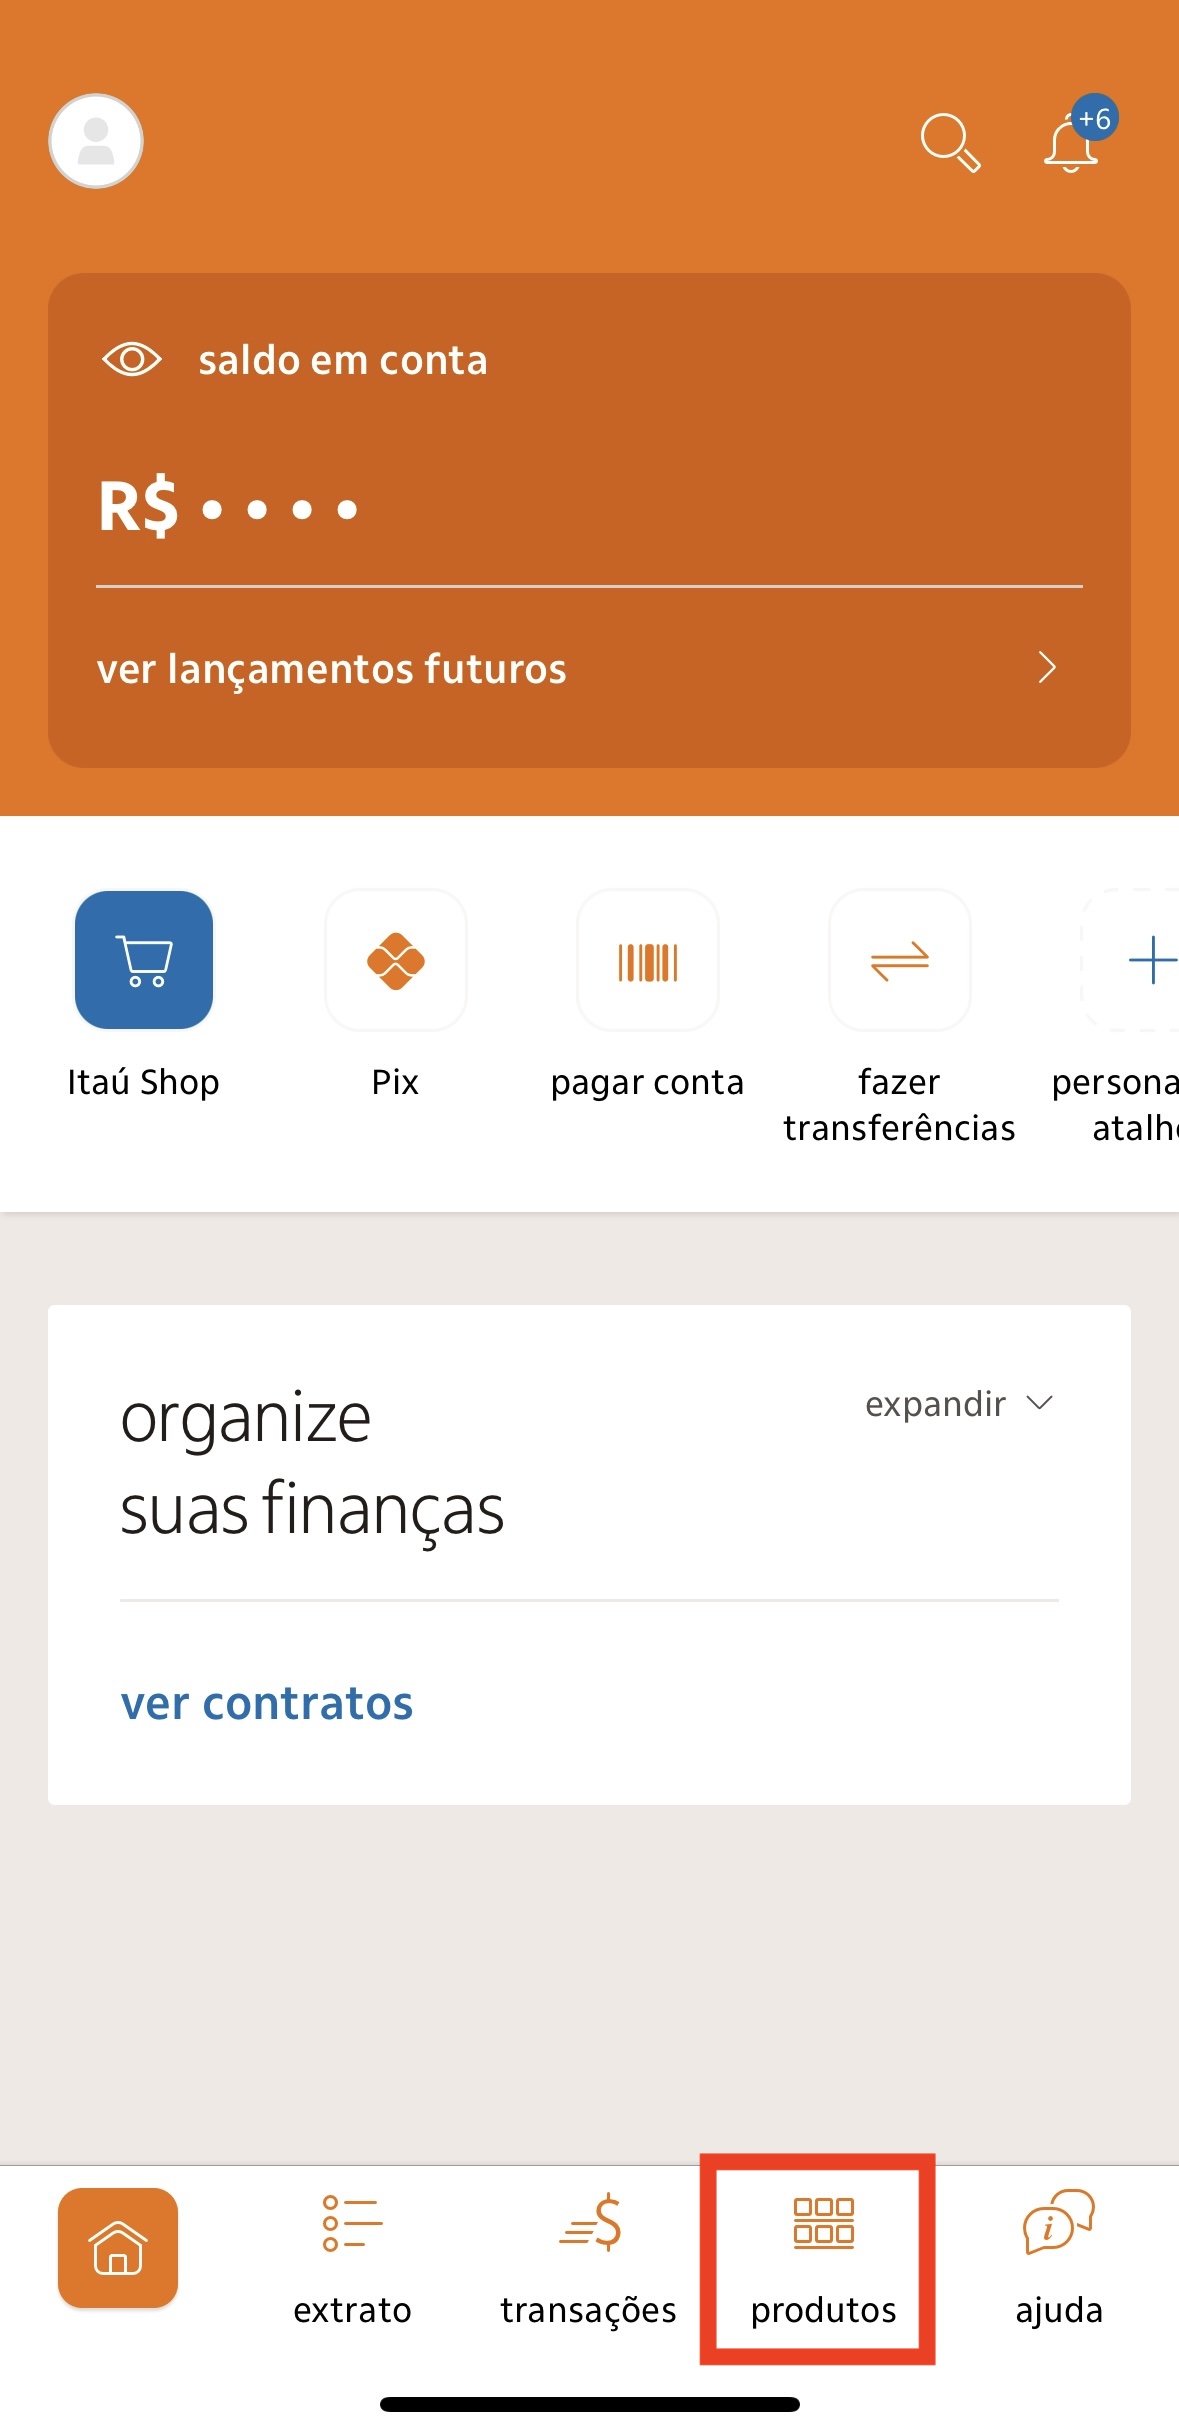Open ver lançamentos futuros arrow
This screenshot has width=1179, height=2436.
[1047, 667]
